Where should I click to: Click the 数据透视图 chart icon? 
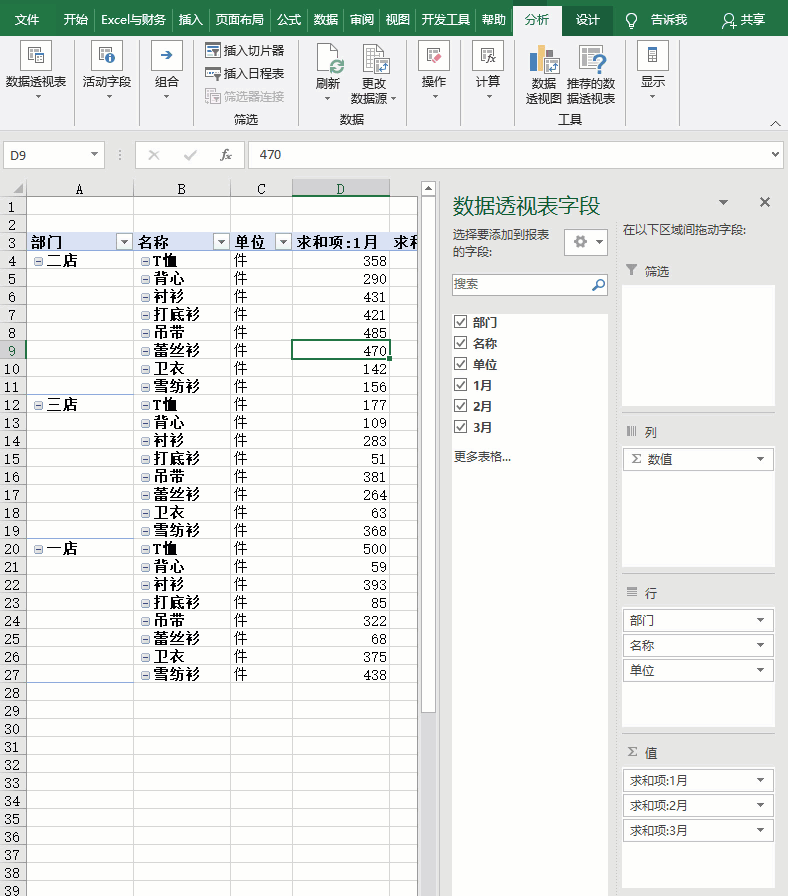coord(543,59)
